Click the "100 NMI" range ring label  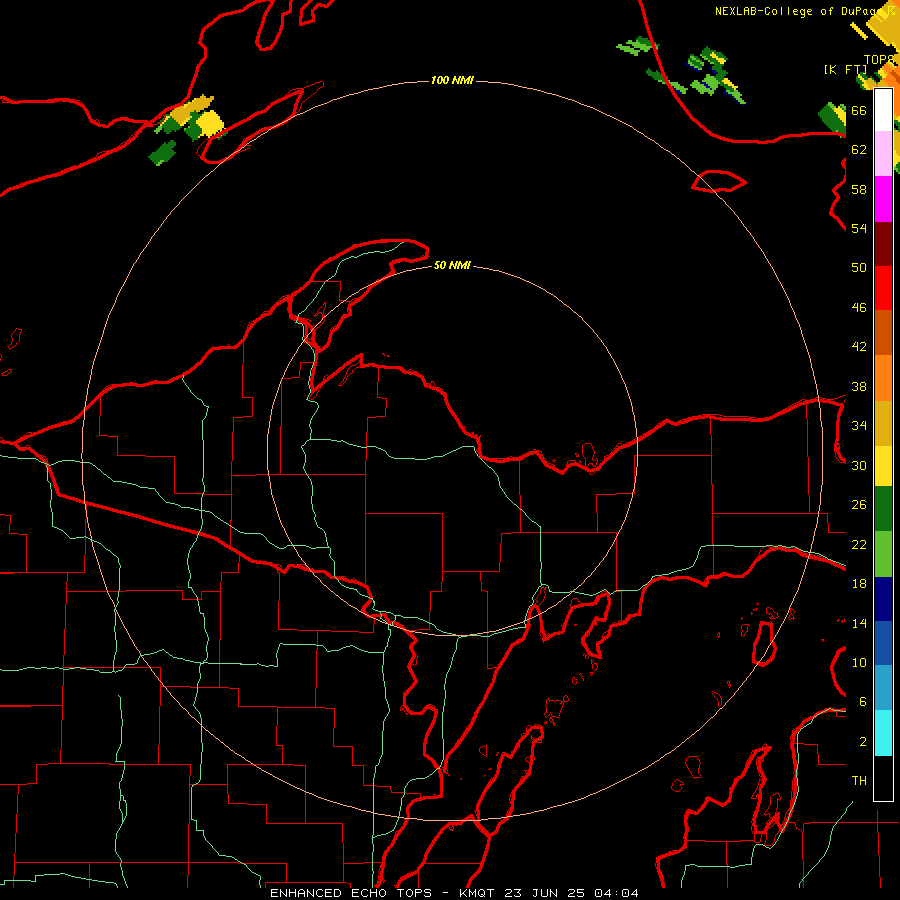coord(452,80)
